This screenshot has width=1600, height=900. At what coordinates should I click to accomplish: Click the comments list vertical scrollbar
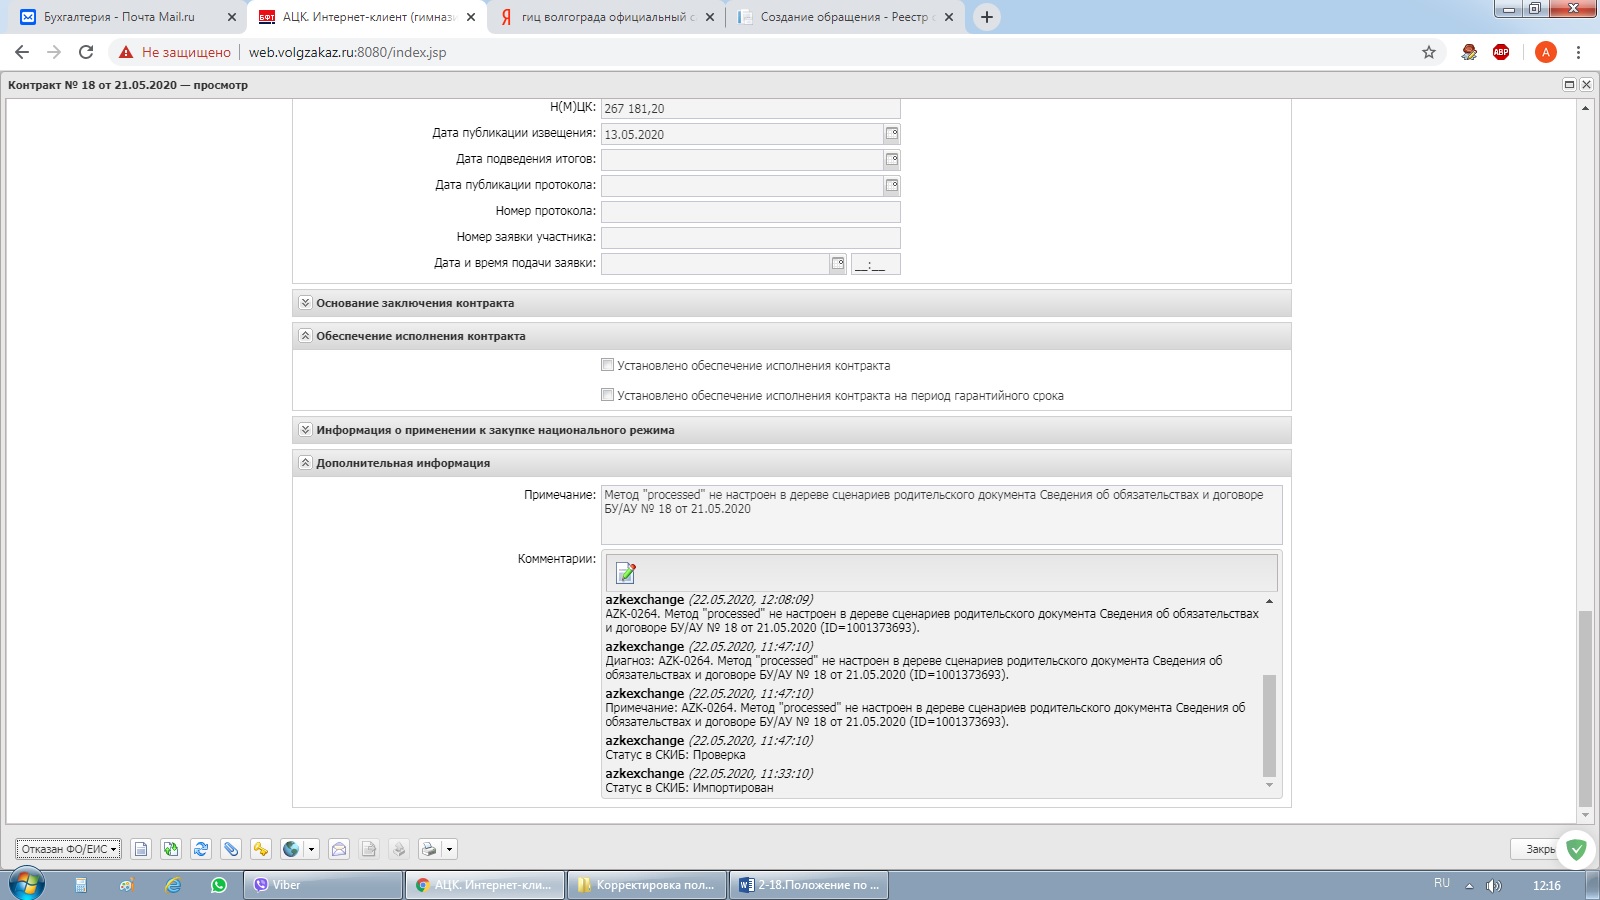tap(1269, 725)
